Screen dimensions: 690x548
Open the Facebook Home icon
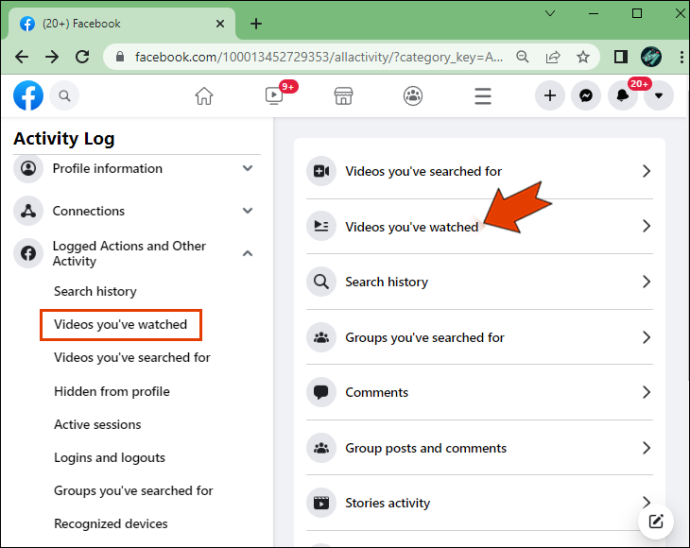[x=204, y=96]
